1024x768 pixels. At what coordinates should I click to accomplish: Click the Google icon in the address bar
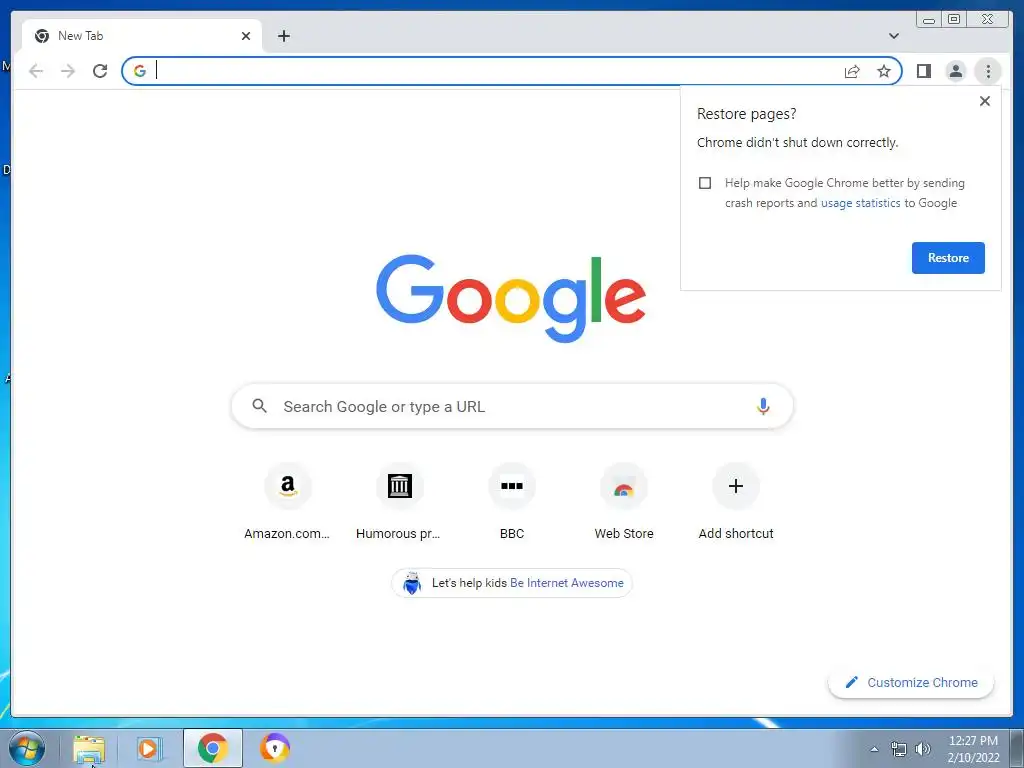pyautogui.click(x=140, y=71)
